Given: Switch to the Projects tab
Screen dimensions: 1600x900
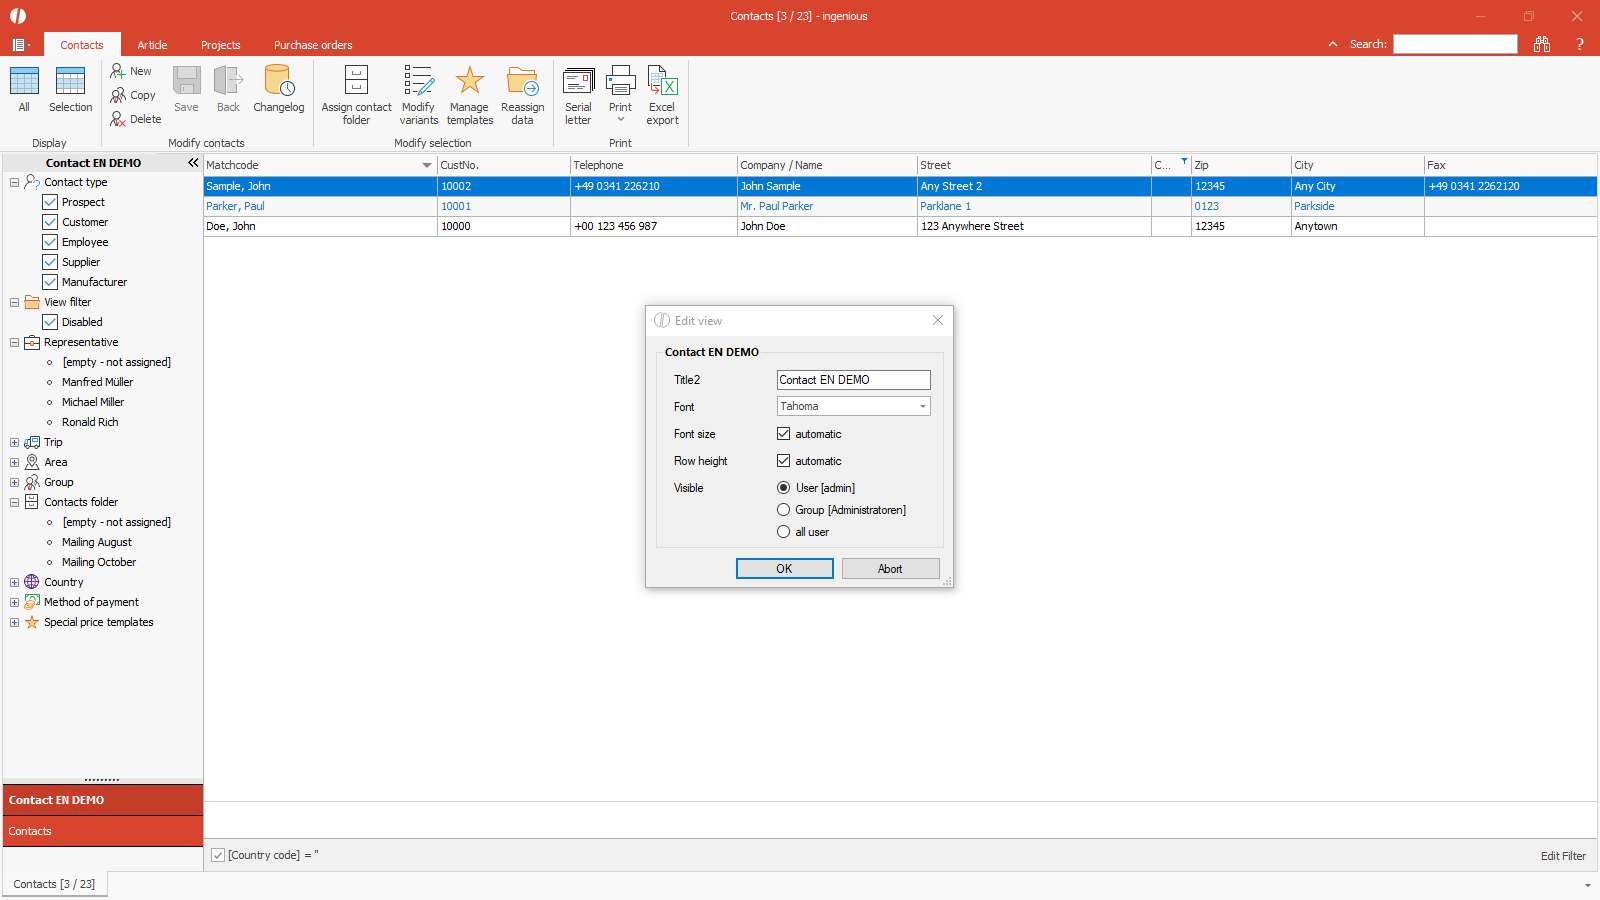Looking at the screenshot, I should pos(220,45).
